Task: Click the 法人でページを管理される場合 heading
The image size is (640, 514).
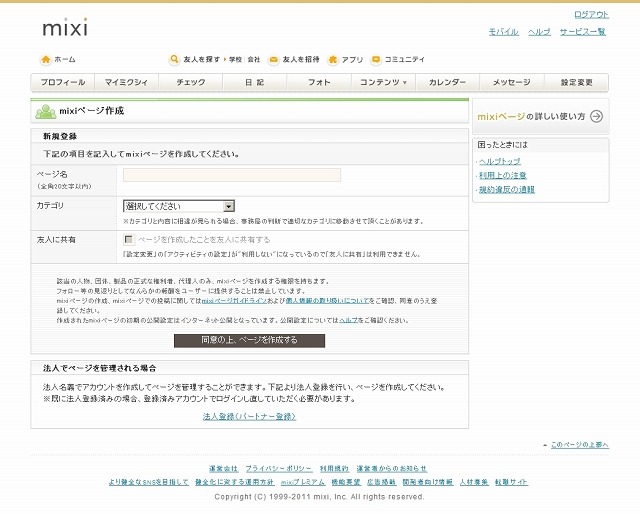Action: click(100, 368)
